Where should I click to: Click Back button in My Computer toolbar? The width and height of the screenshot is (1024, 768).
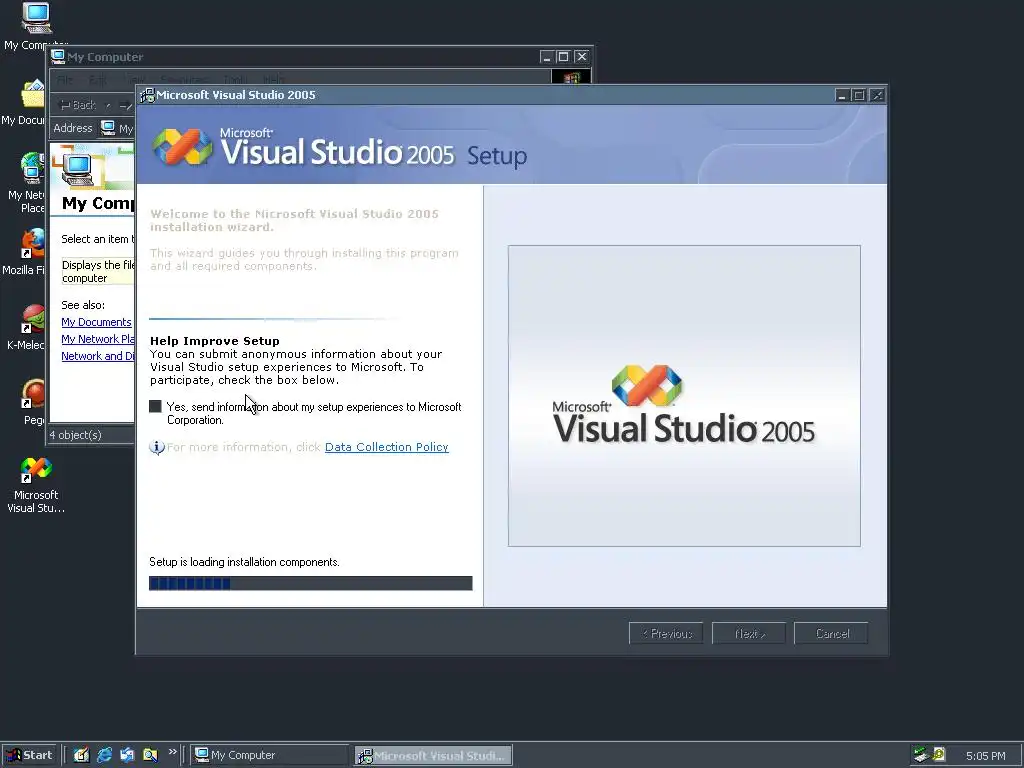point(78,105)
